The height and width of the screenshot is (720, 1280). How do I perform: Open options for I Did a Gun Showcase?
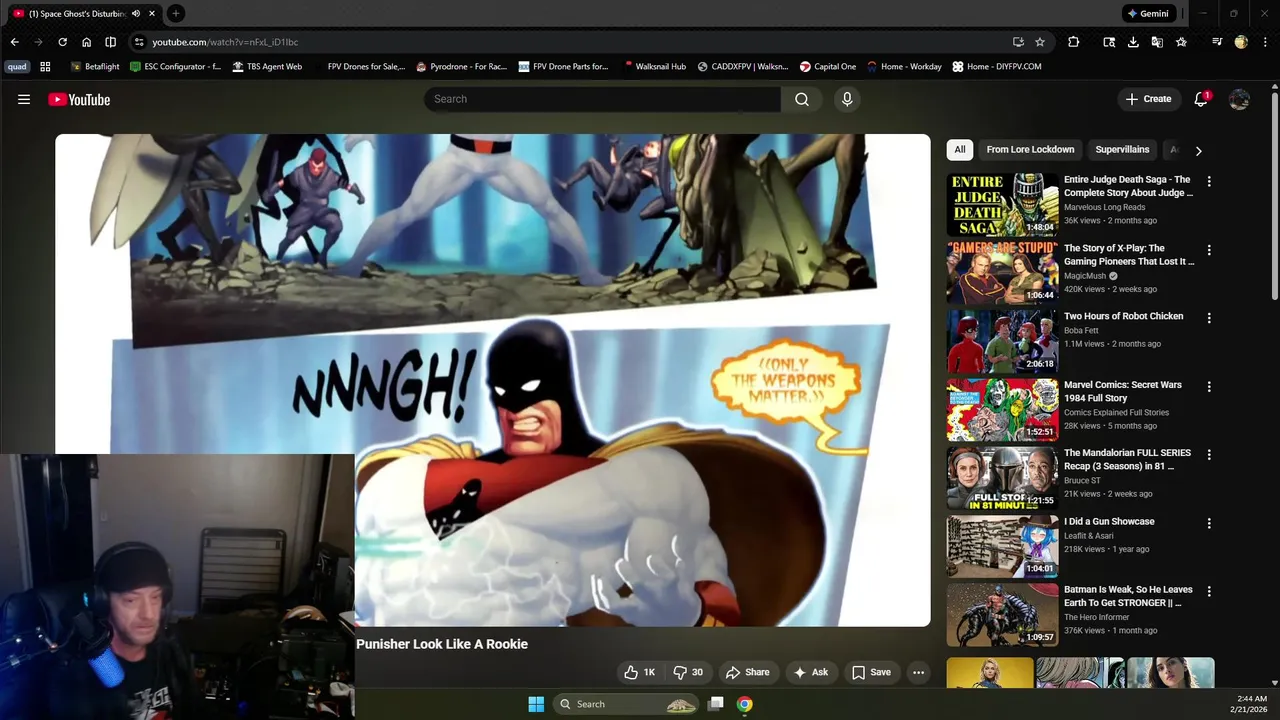[x=1209, y=523]
